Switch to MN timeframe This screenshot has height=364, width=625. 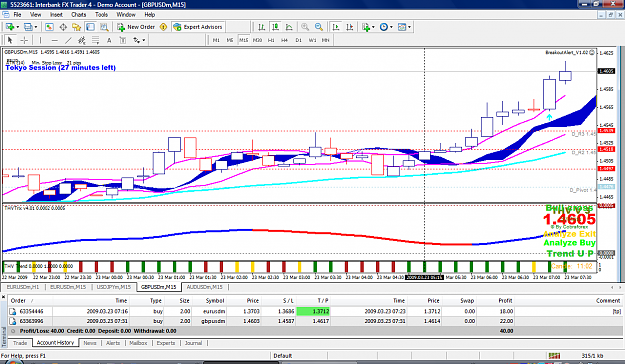(x=325, y=40)
